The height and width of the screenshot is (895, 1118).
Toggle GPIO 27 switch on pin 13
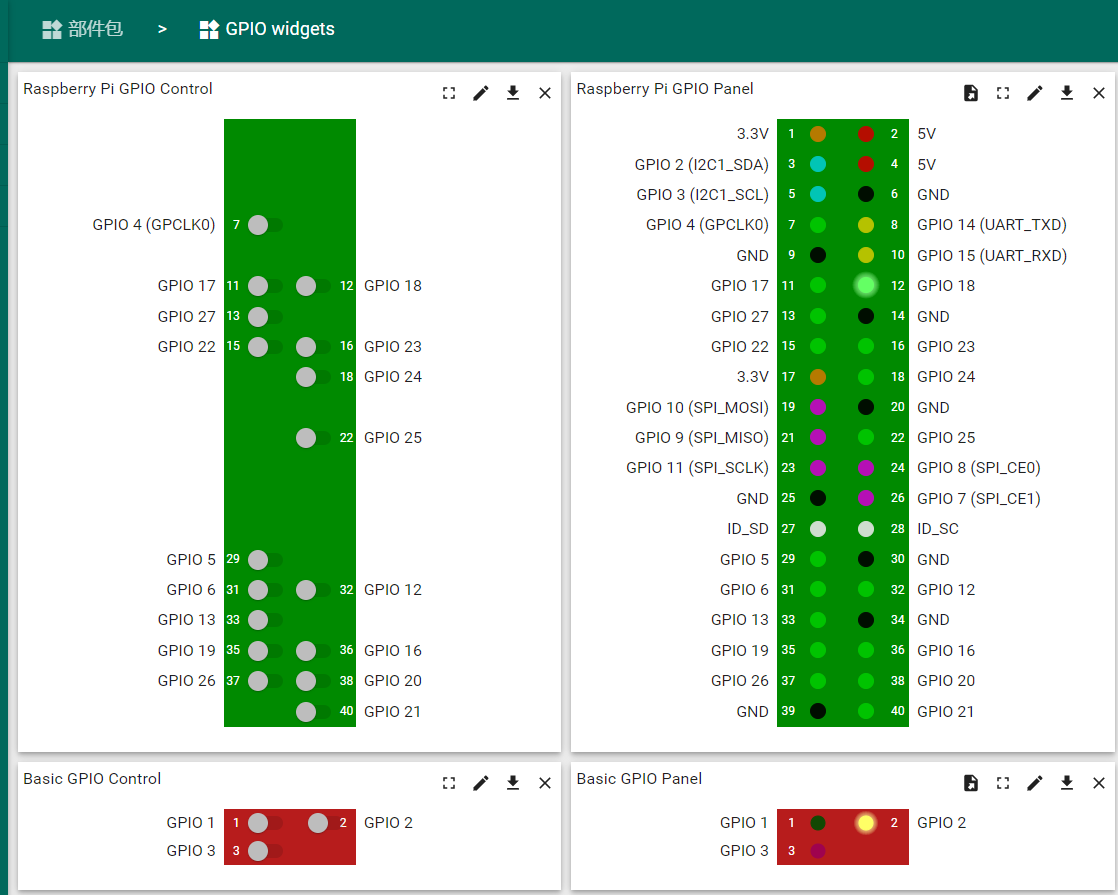pos(265,316)
